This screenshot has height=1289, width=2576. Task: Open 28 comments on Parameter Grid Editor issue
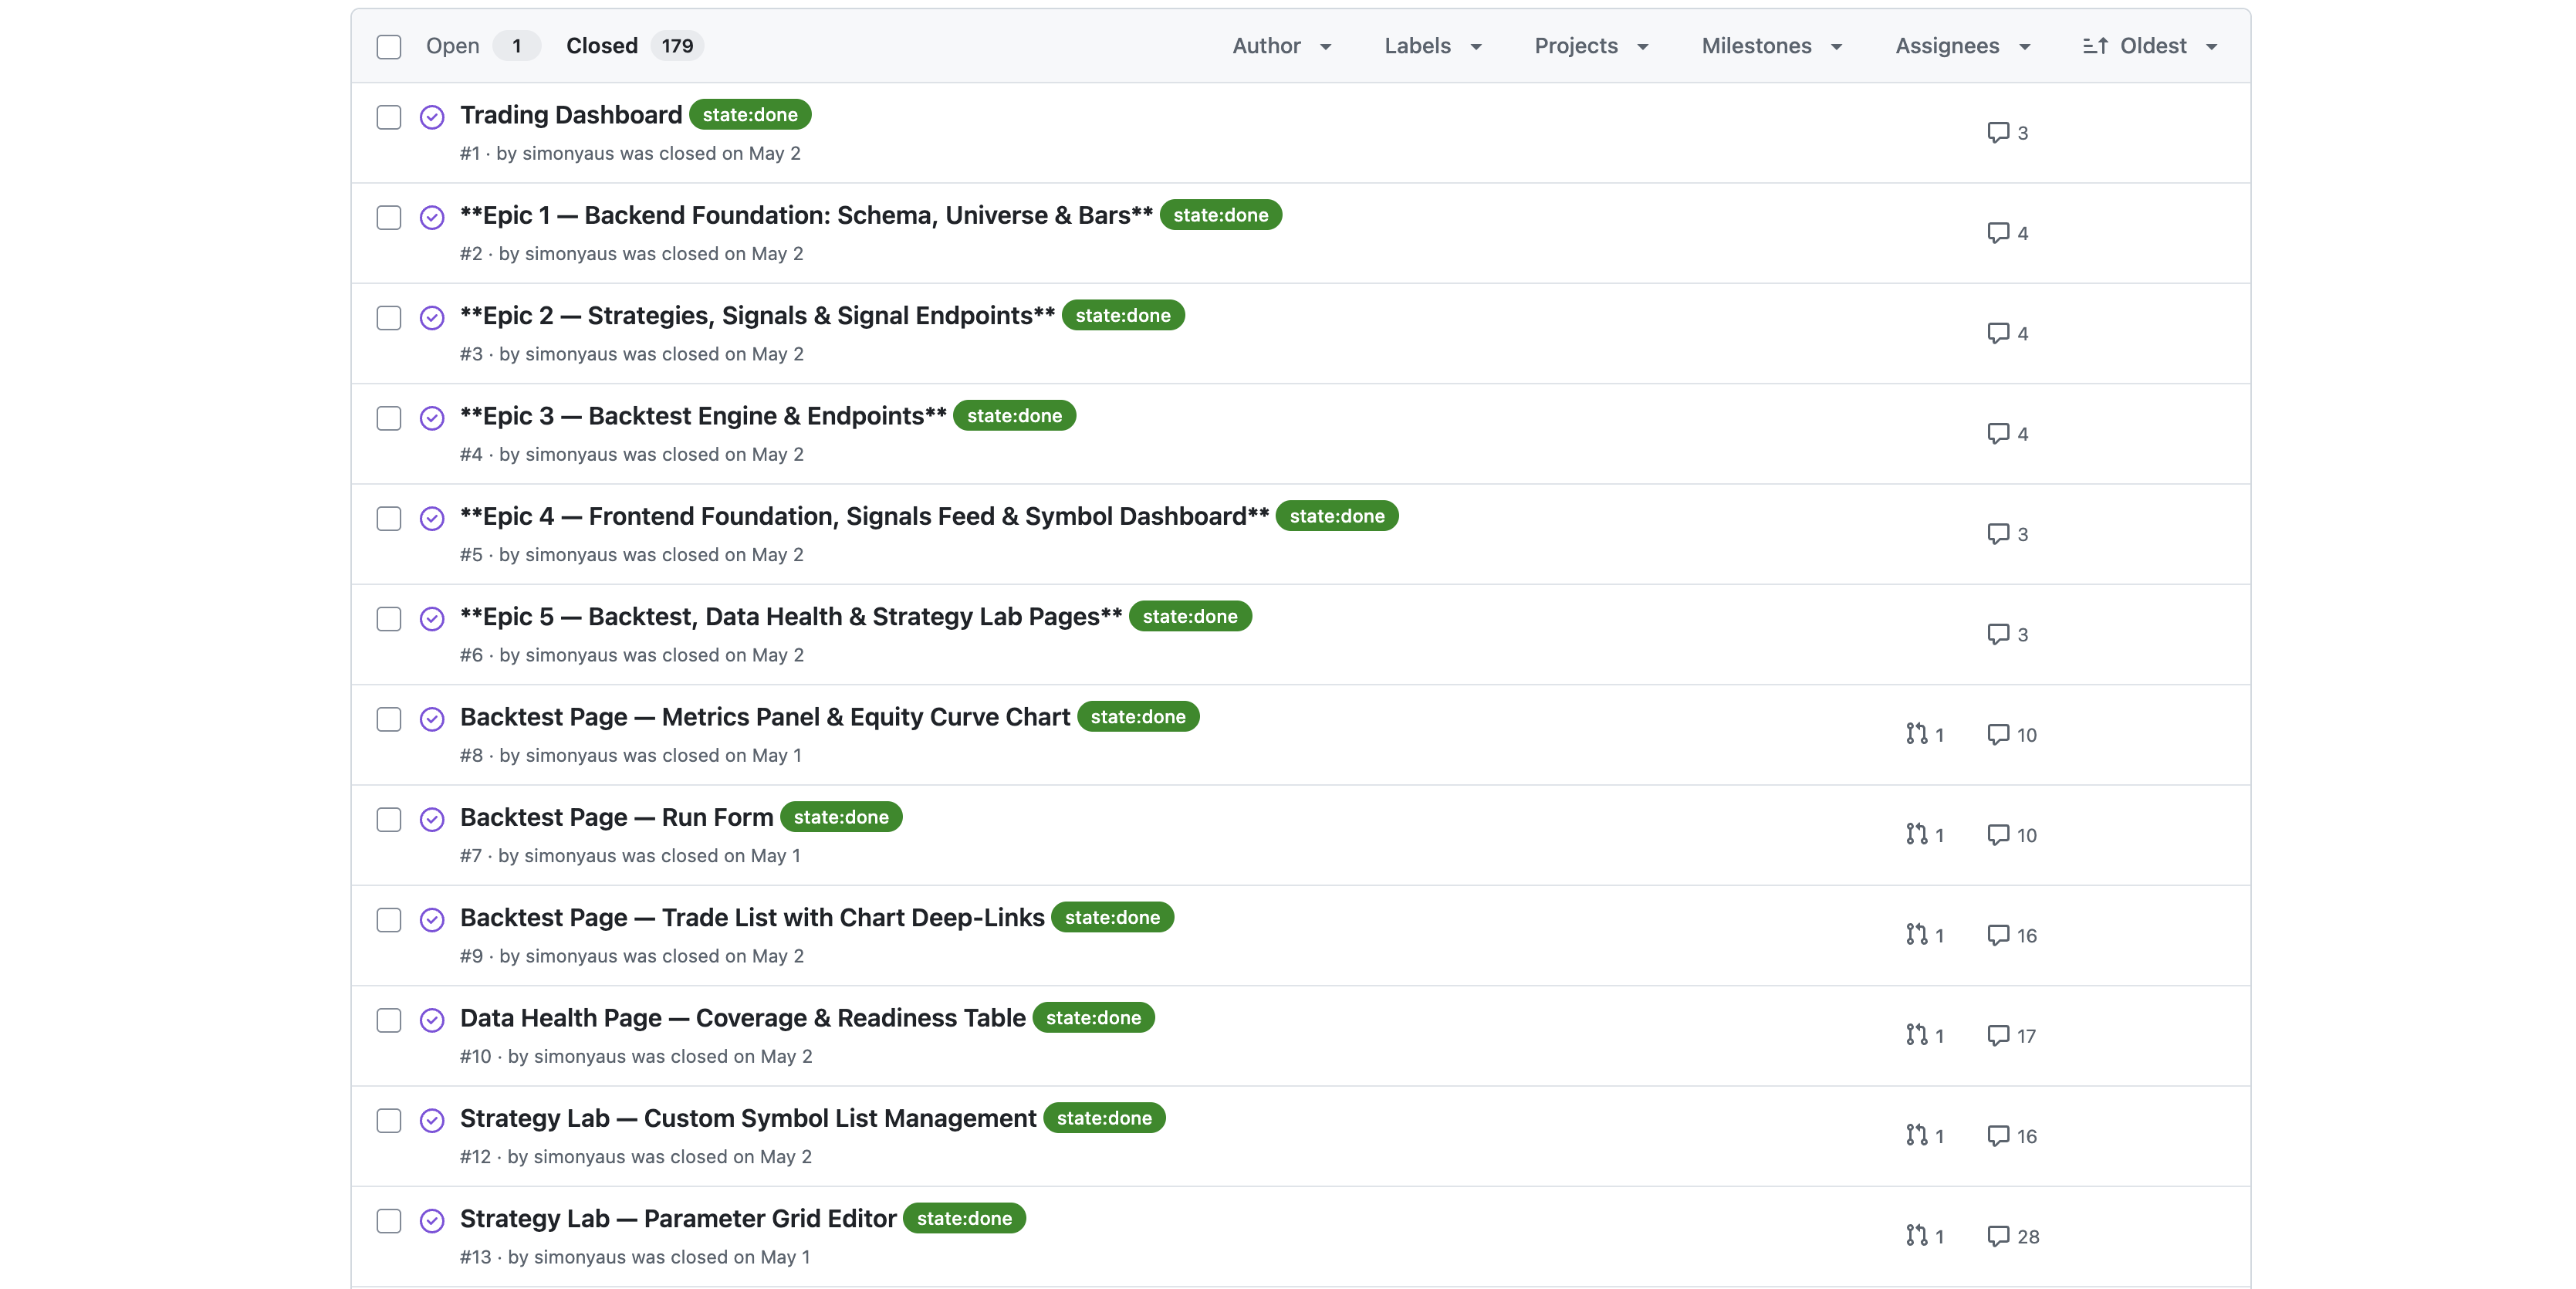point(2013,1236)
